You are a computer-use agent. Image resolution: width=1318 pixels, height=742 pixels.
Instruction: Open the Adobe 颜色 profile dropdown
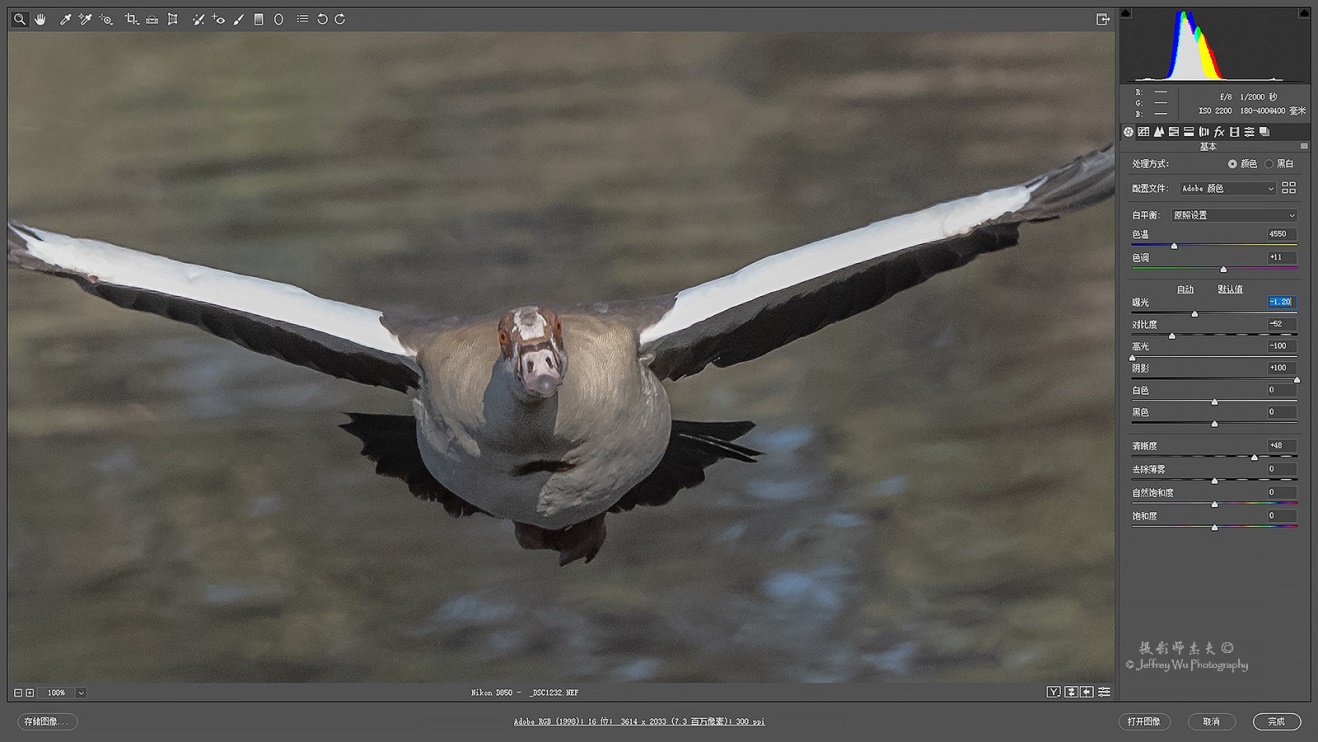click(1227, 188)
